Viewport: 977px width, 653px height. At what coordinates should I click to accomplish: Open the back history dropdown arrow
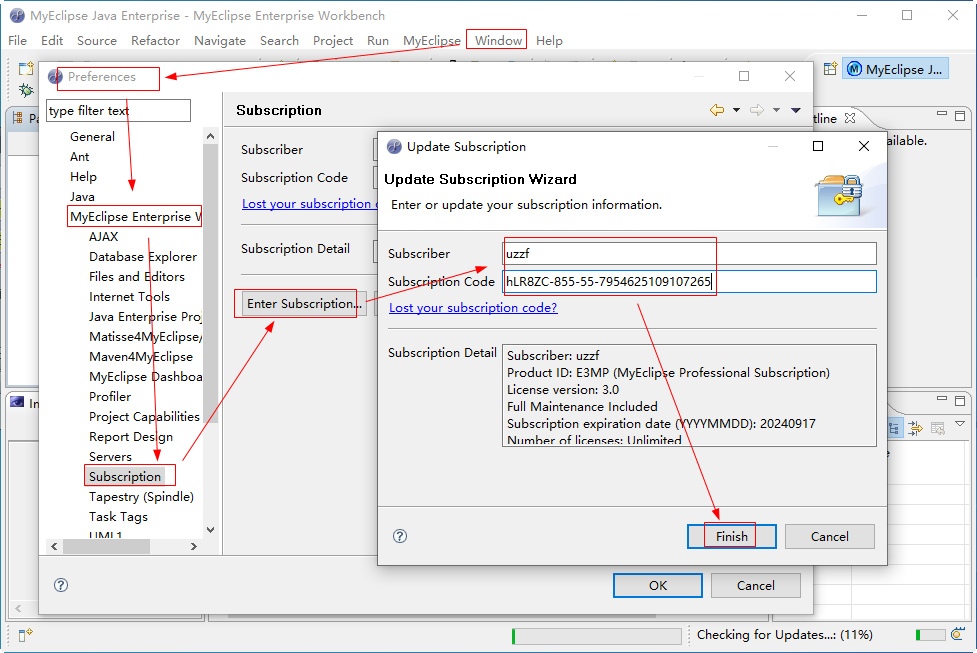(x=737, y=110)
